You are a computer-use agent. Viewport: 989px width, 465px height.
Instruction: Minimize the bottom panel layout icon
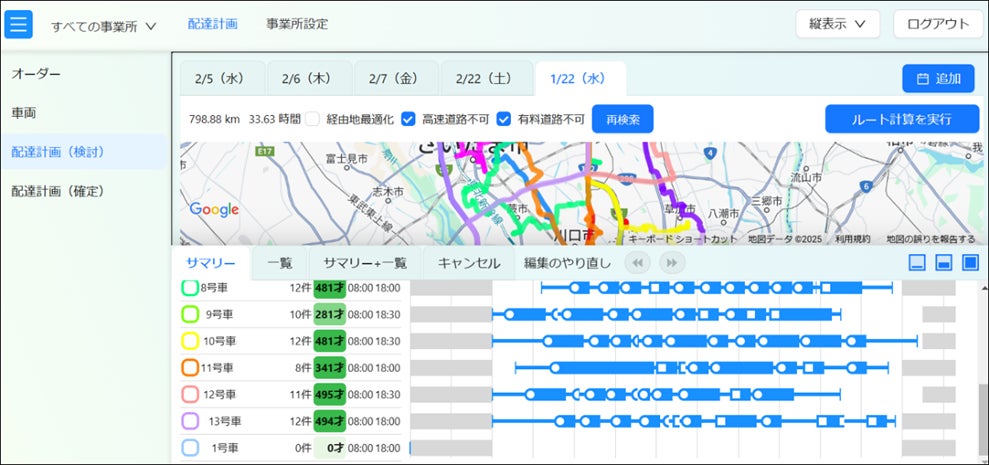click(x=916, y=263)
